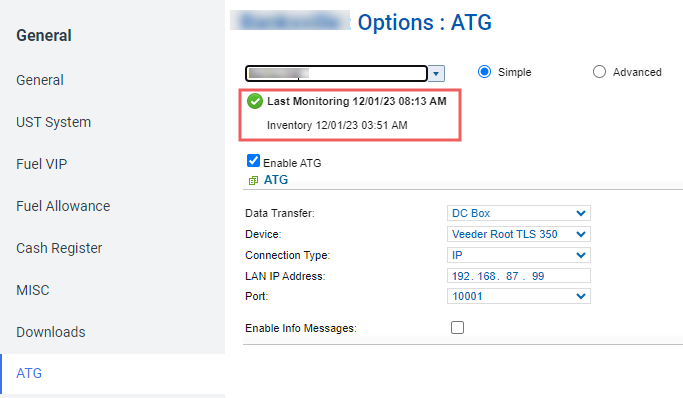Expand the Device Veeder Root dropdown
Image resolution: width=683 pixels, height=398 pixels.
coord(519,234)
